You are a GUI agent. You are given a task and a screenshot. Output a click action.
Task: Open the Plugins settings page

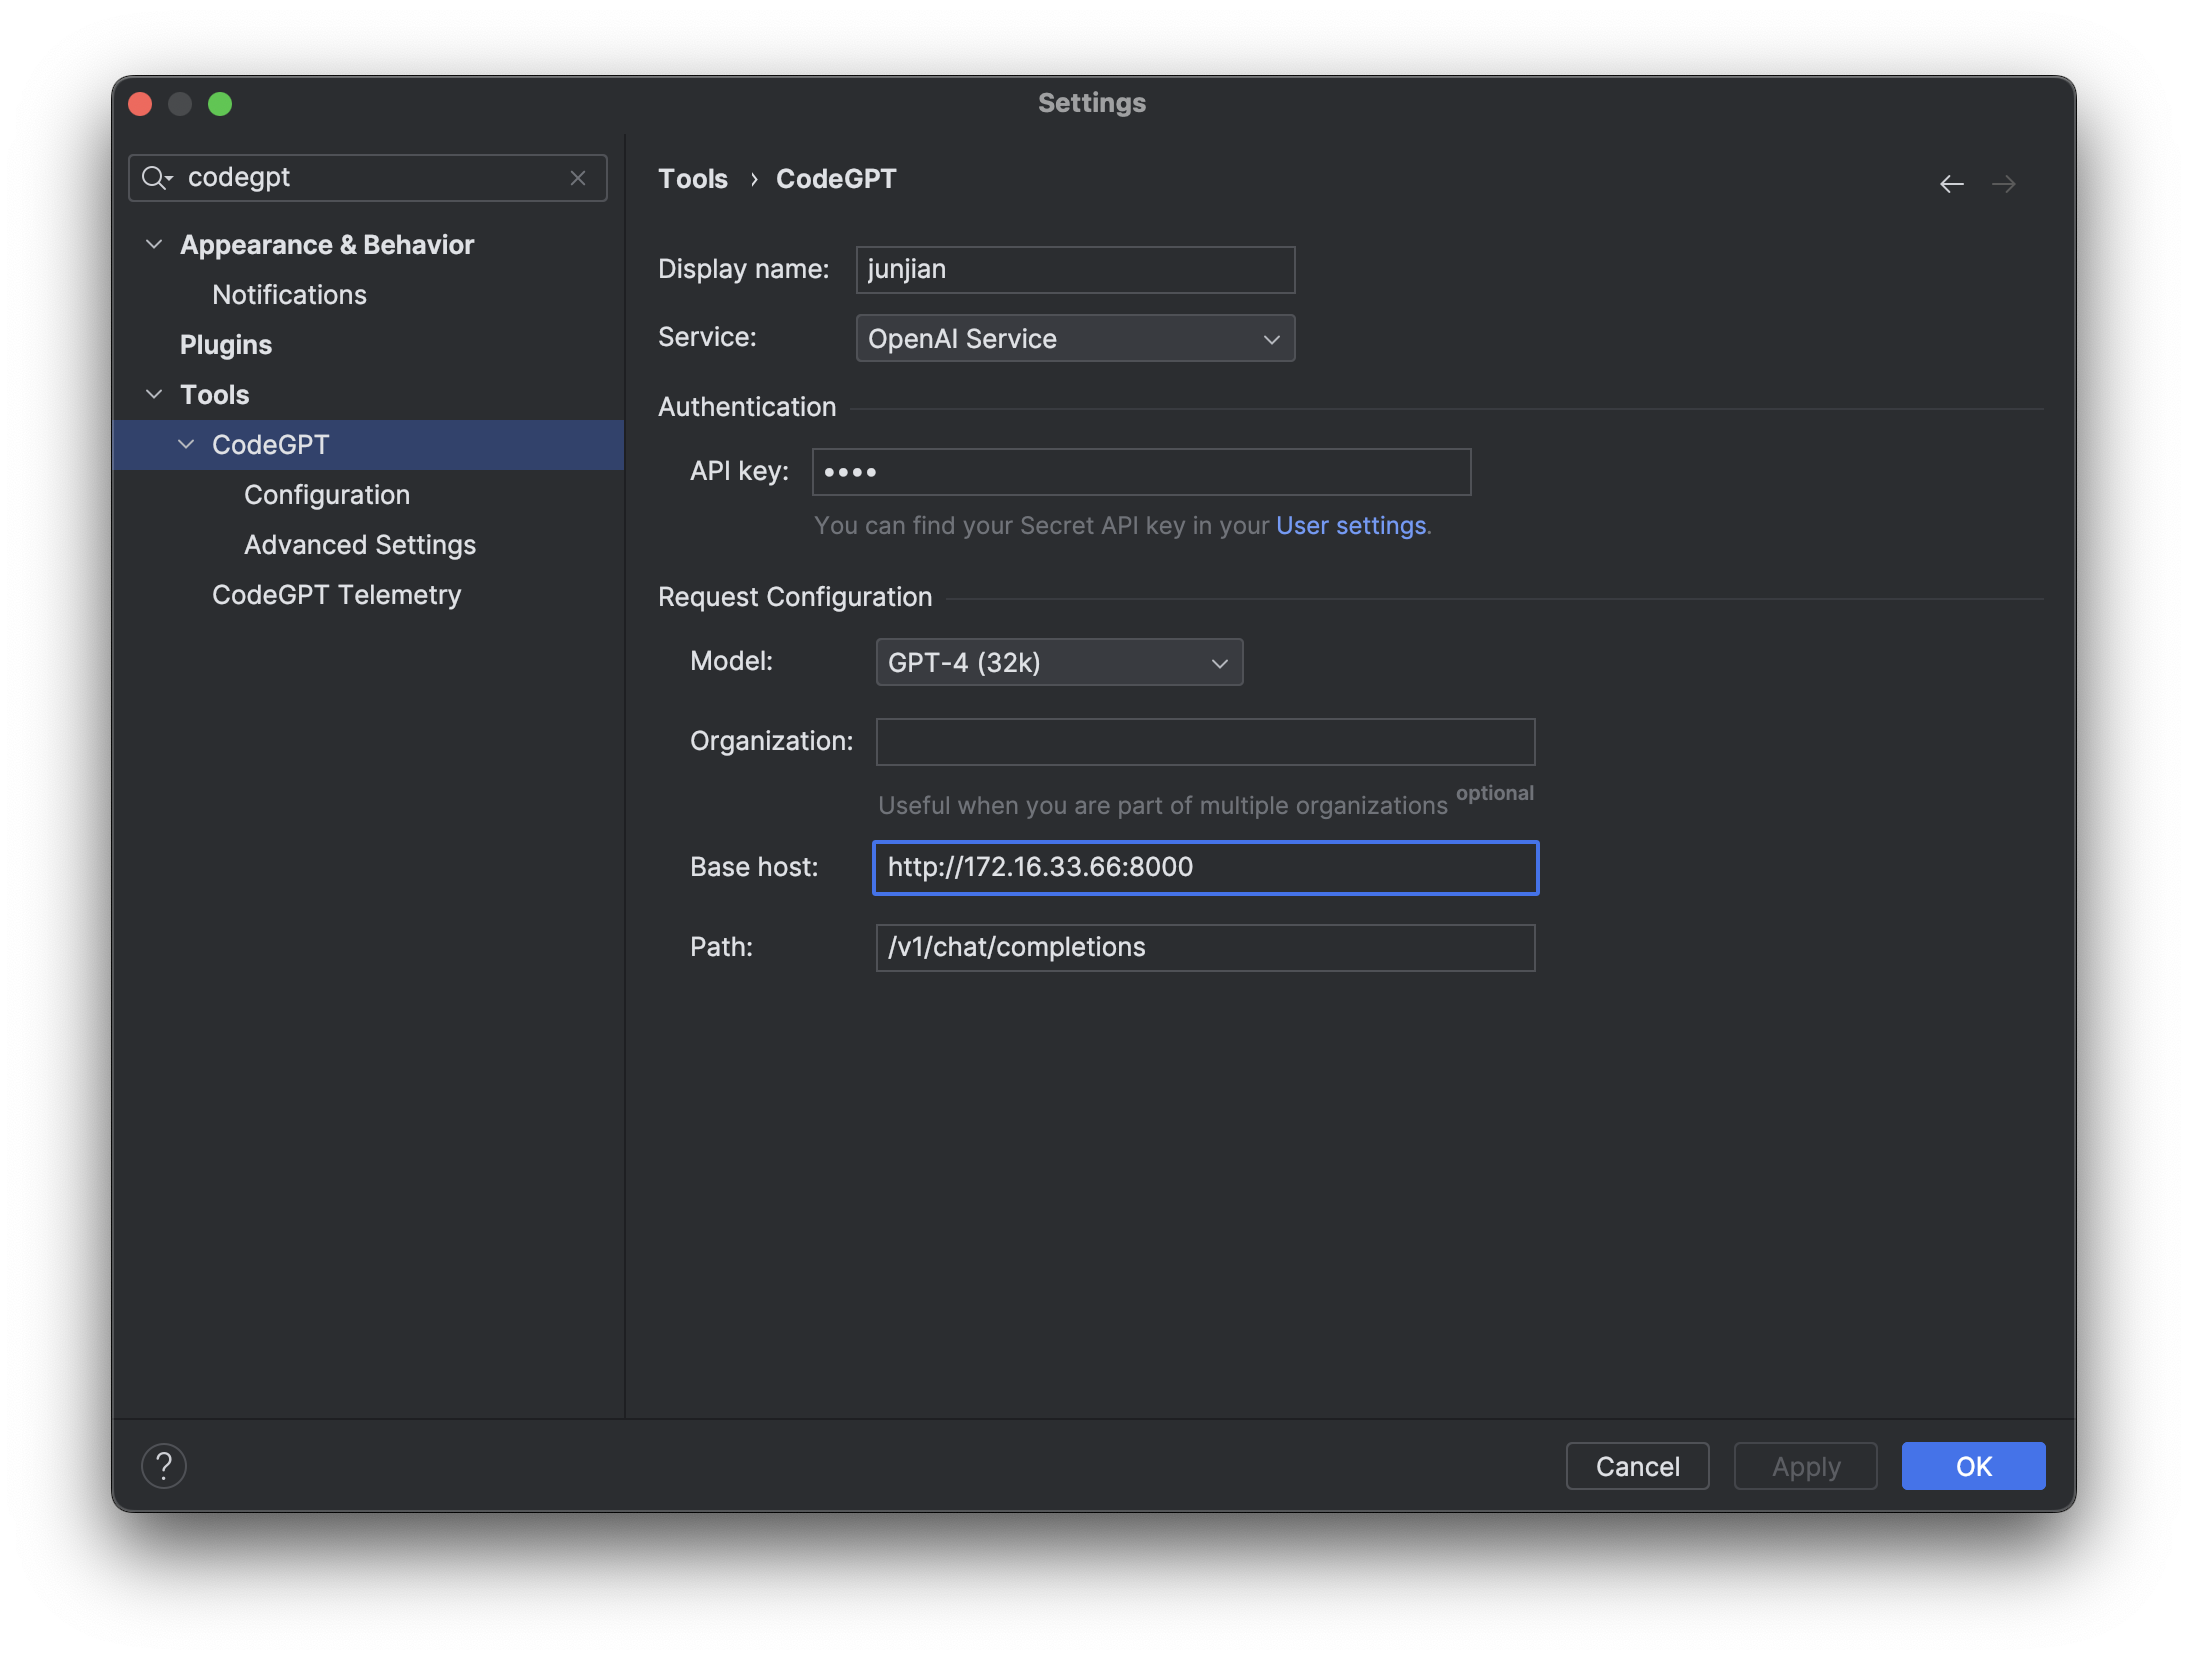(226, 345)
